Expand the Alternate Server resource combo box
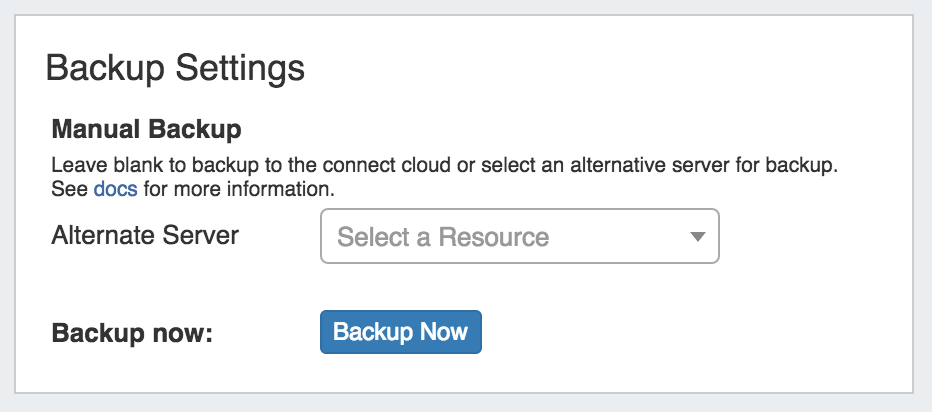932x412 pixels. pyautogui.click(x=519, y=236)
